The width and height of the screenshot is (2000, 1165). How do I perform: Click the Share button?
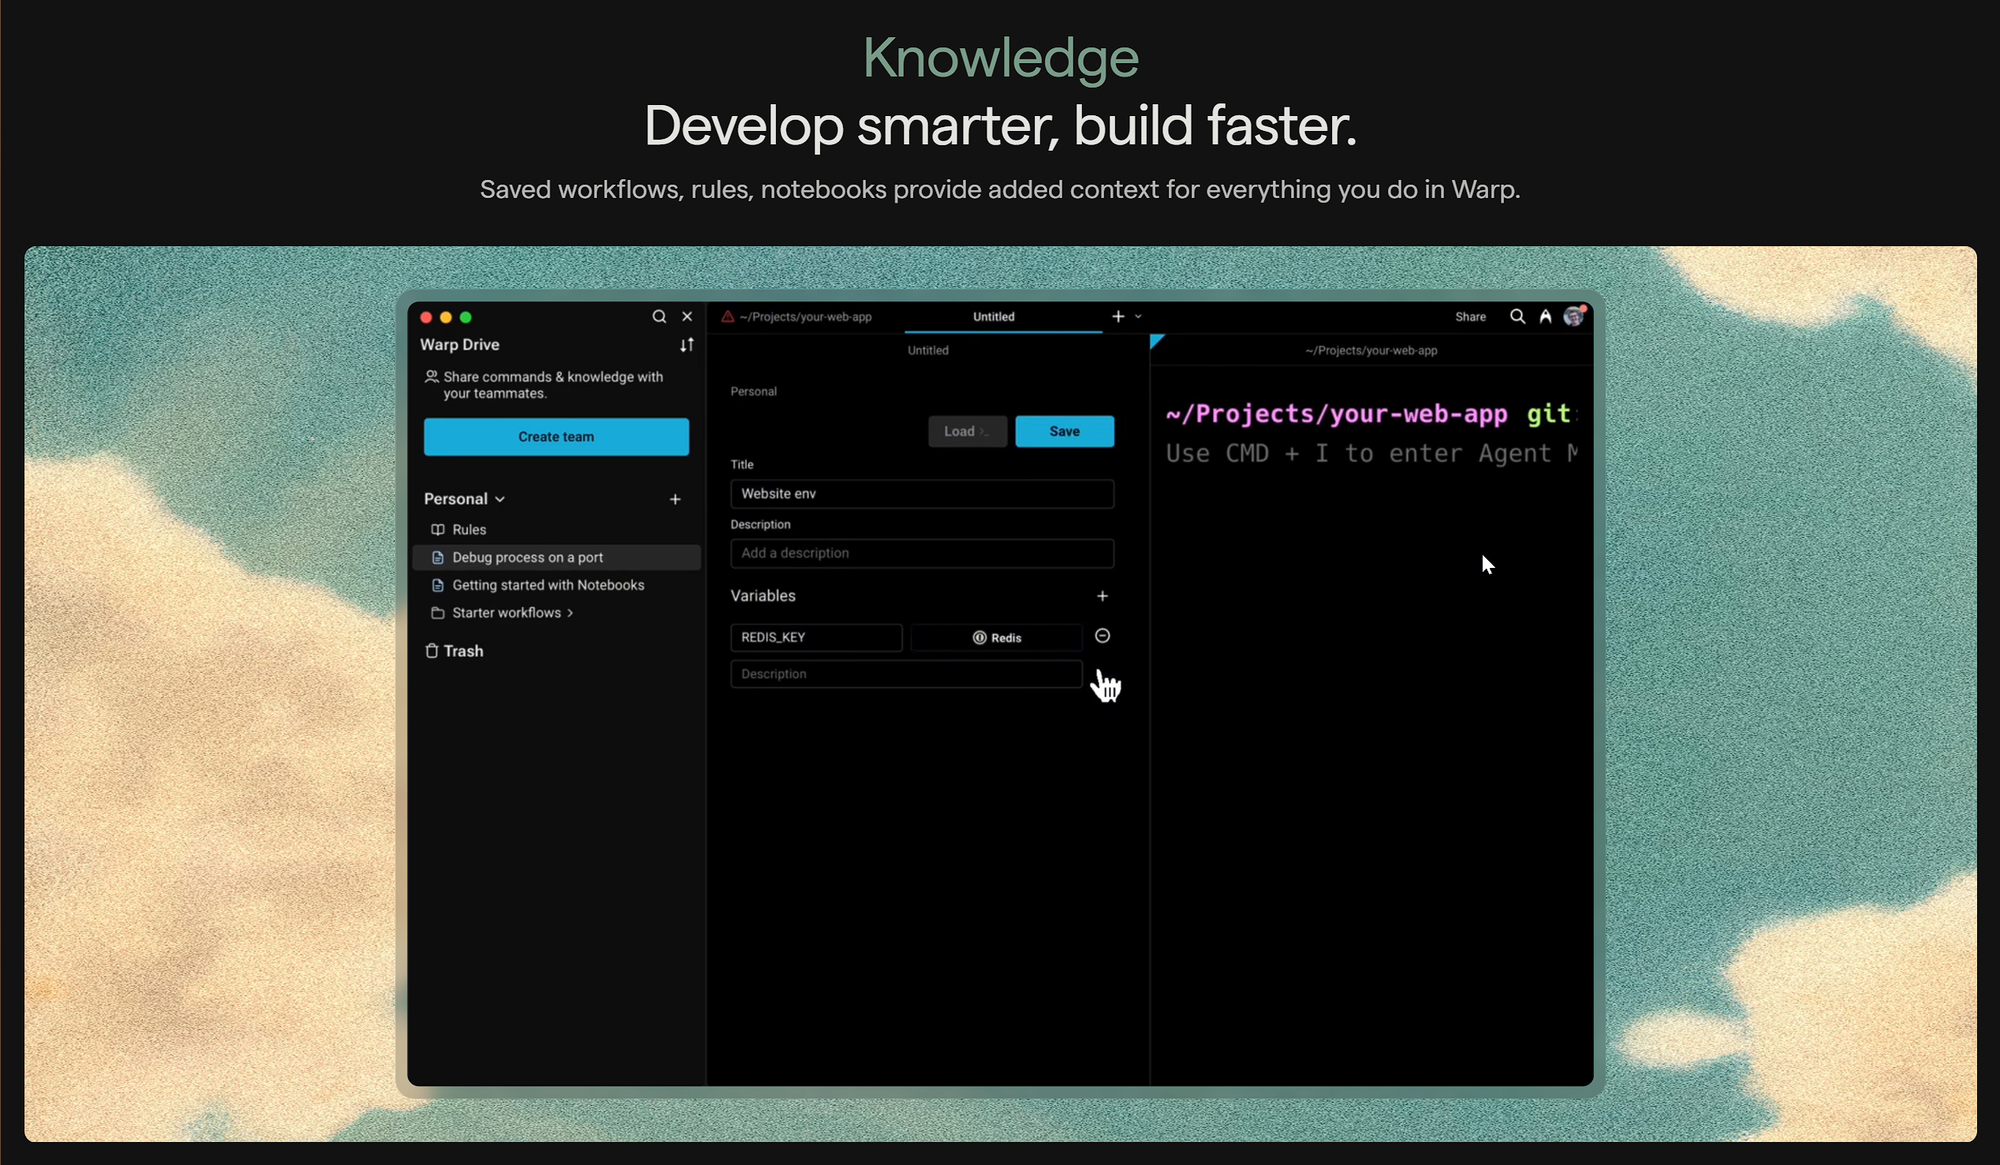coord(1470,317)
